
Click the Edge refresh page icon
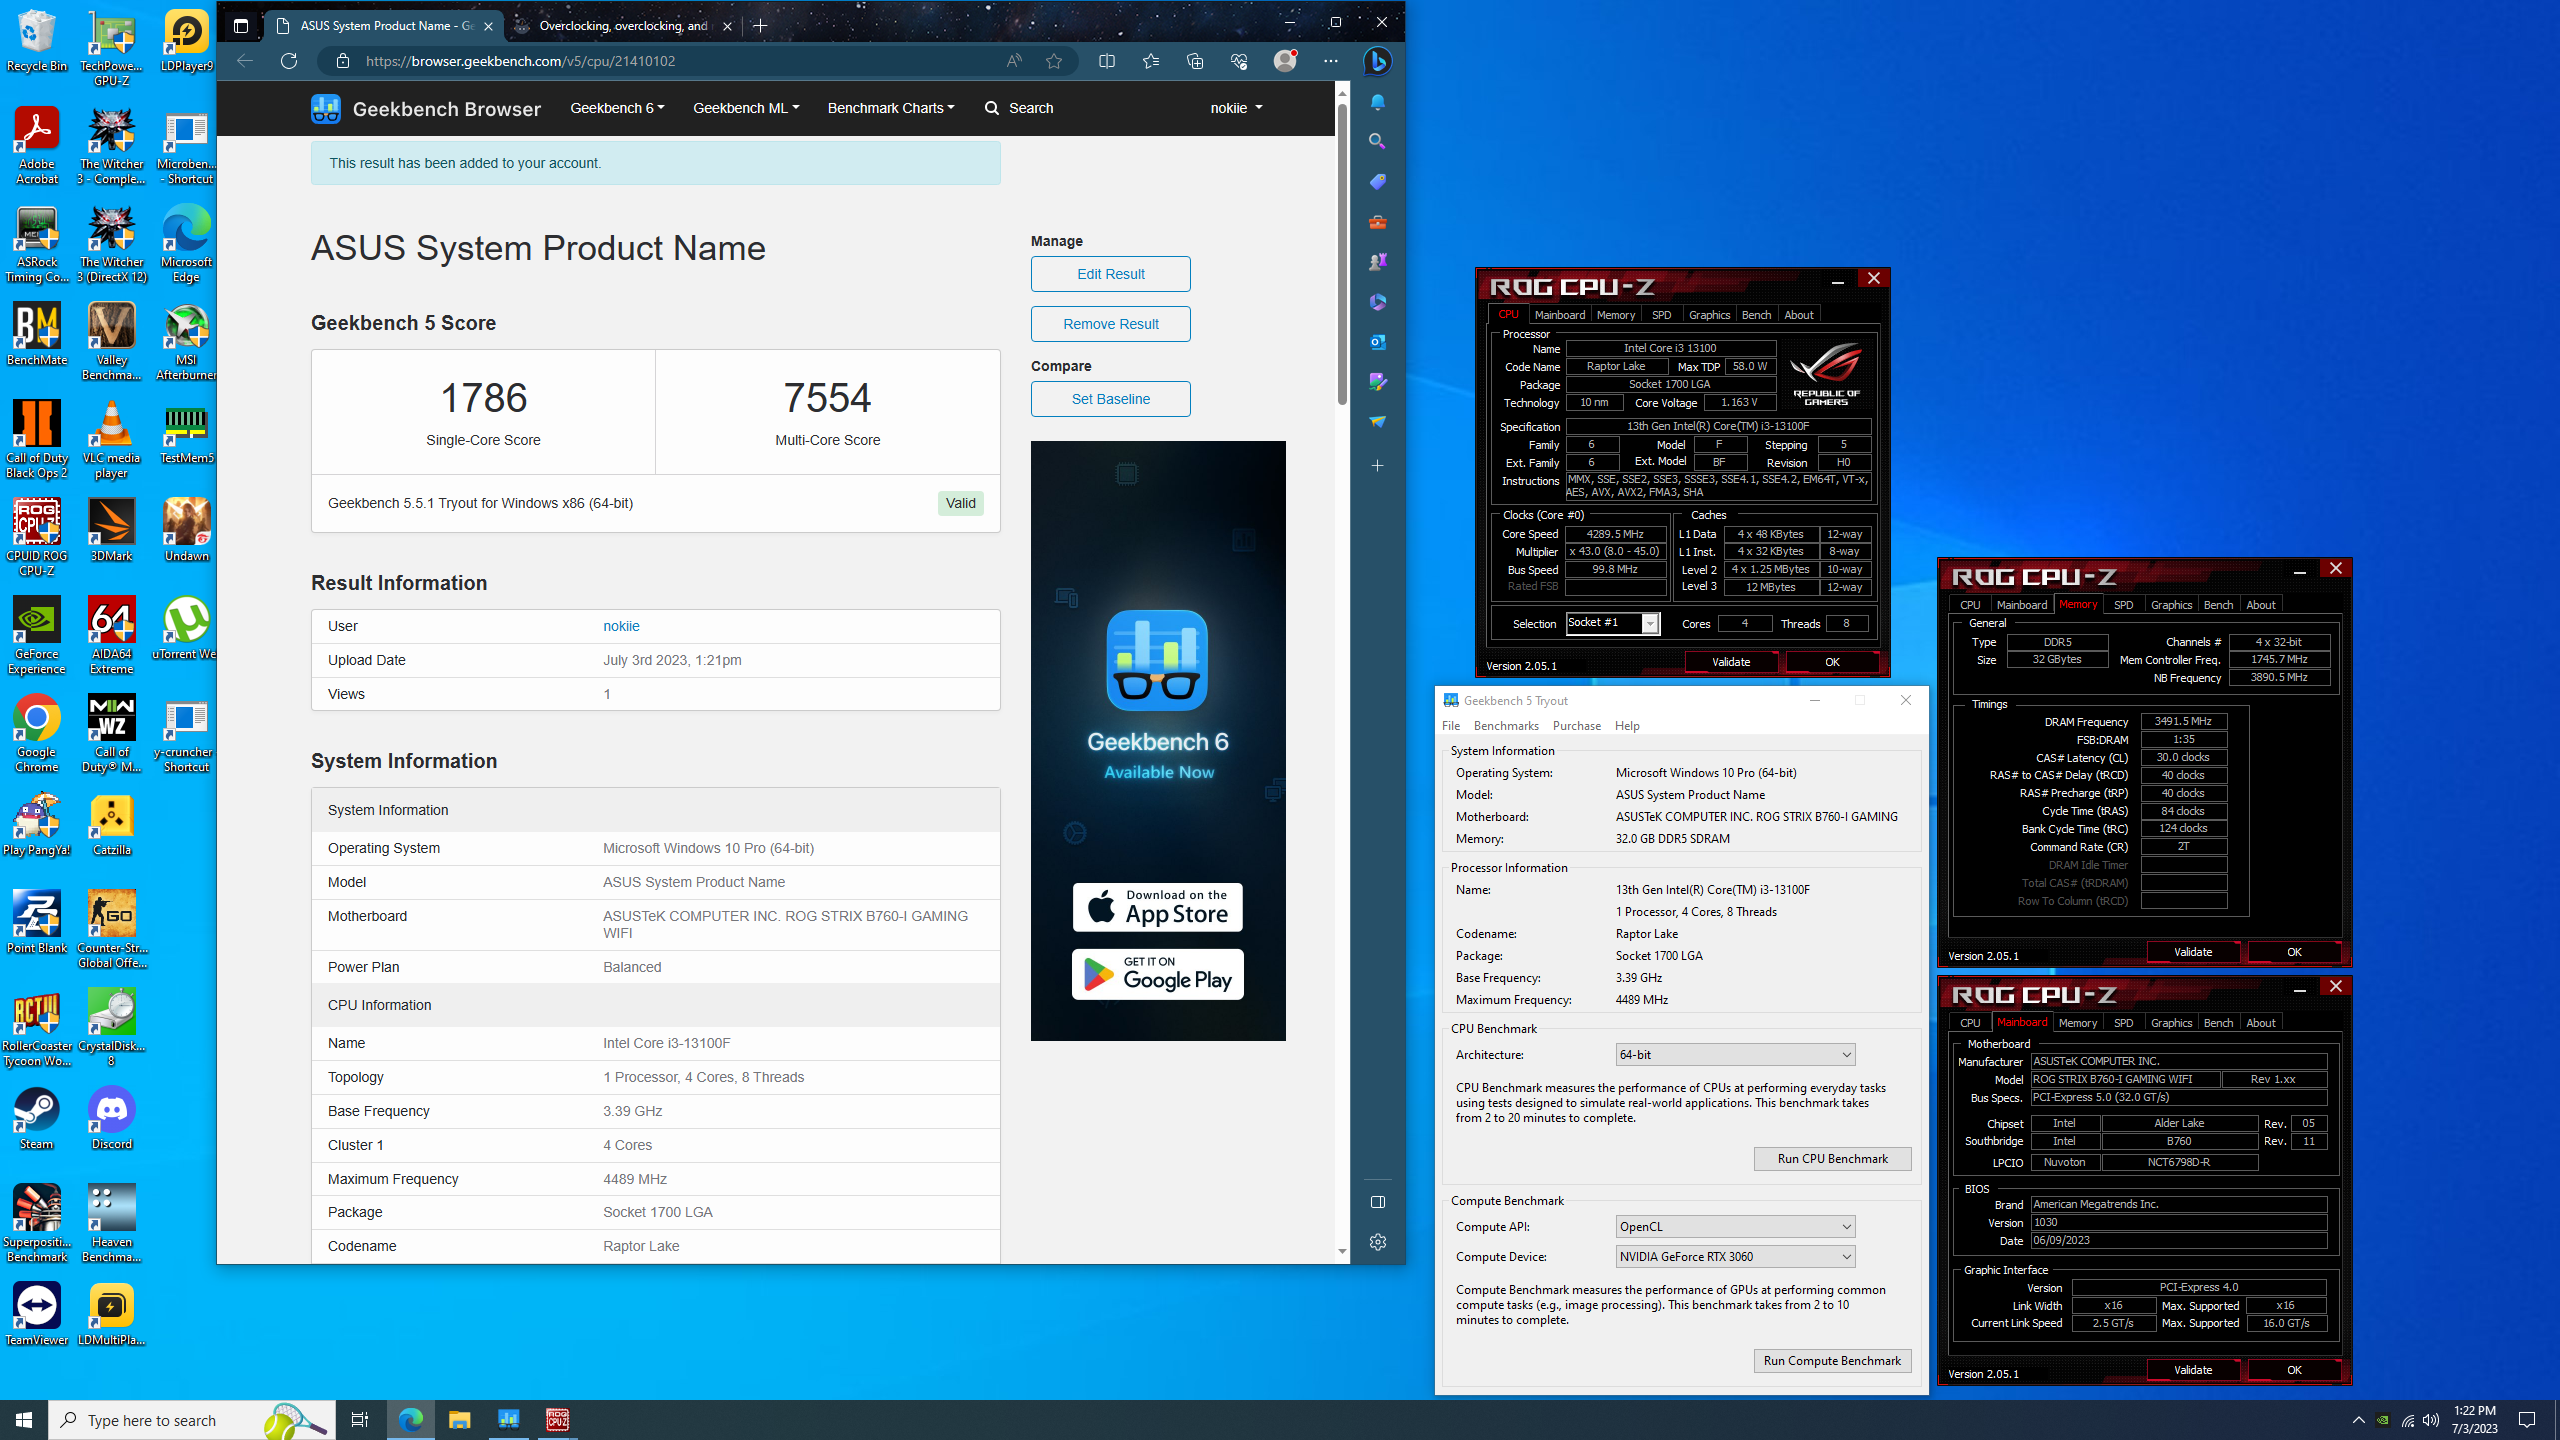click(289, 61)
